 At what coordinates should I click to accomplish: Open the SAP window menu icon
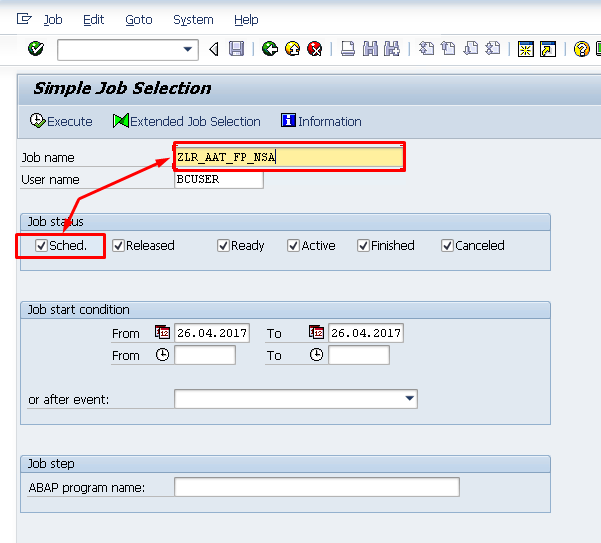point(24,19)
